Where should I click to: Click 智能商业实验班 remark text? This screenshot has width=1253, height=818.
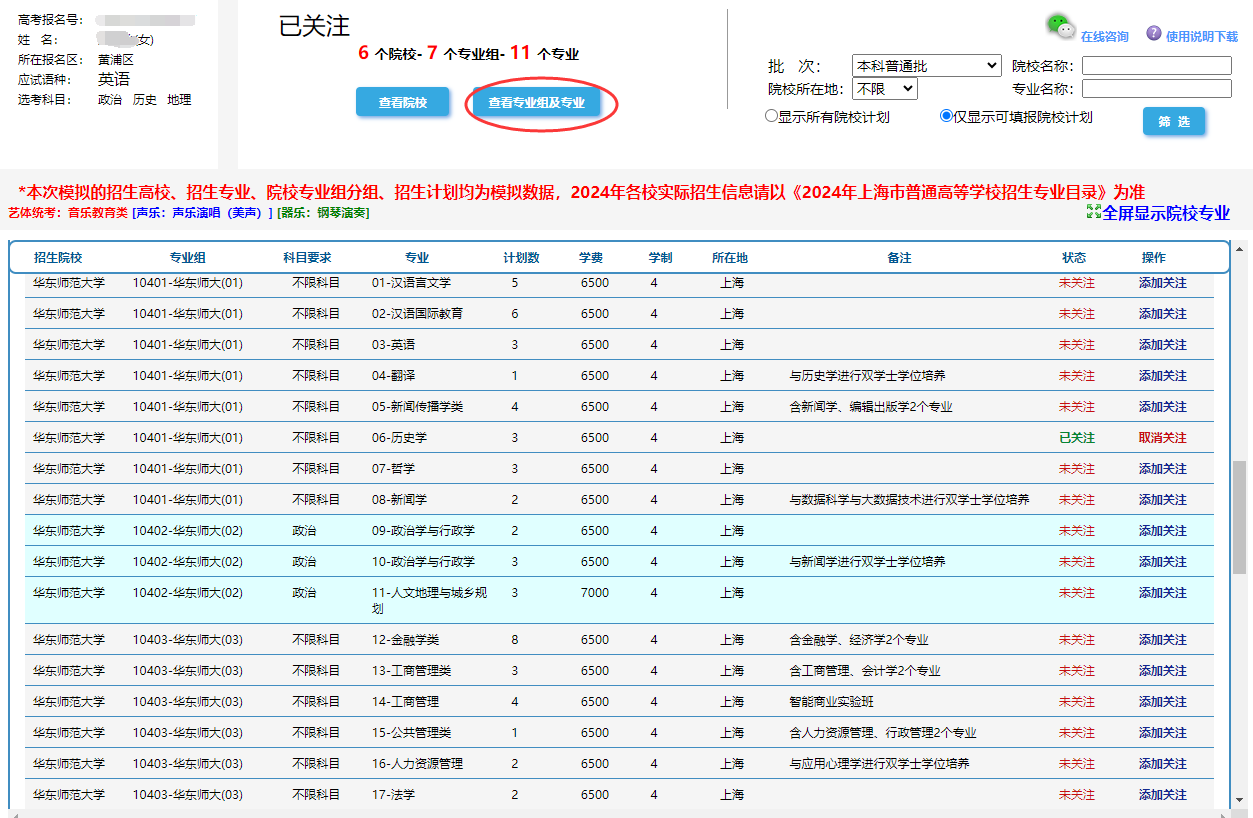(x=831, y=702)
